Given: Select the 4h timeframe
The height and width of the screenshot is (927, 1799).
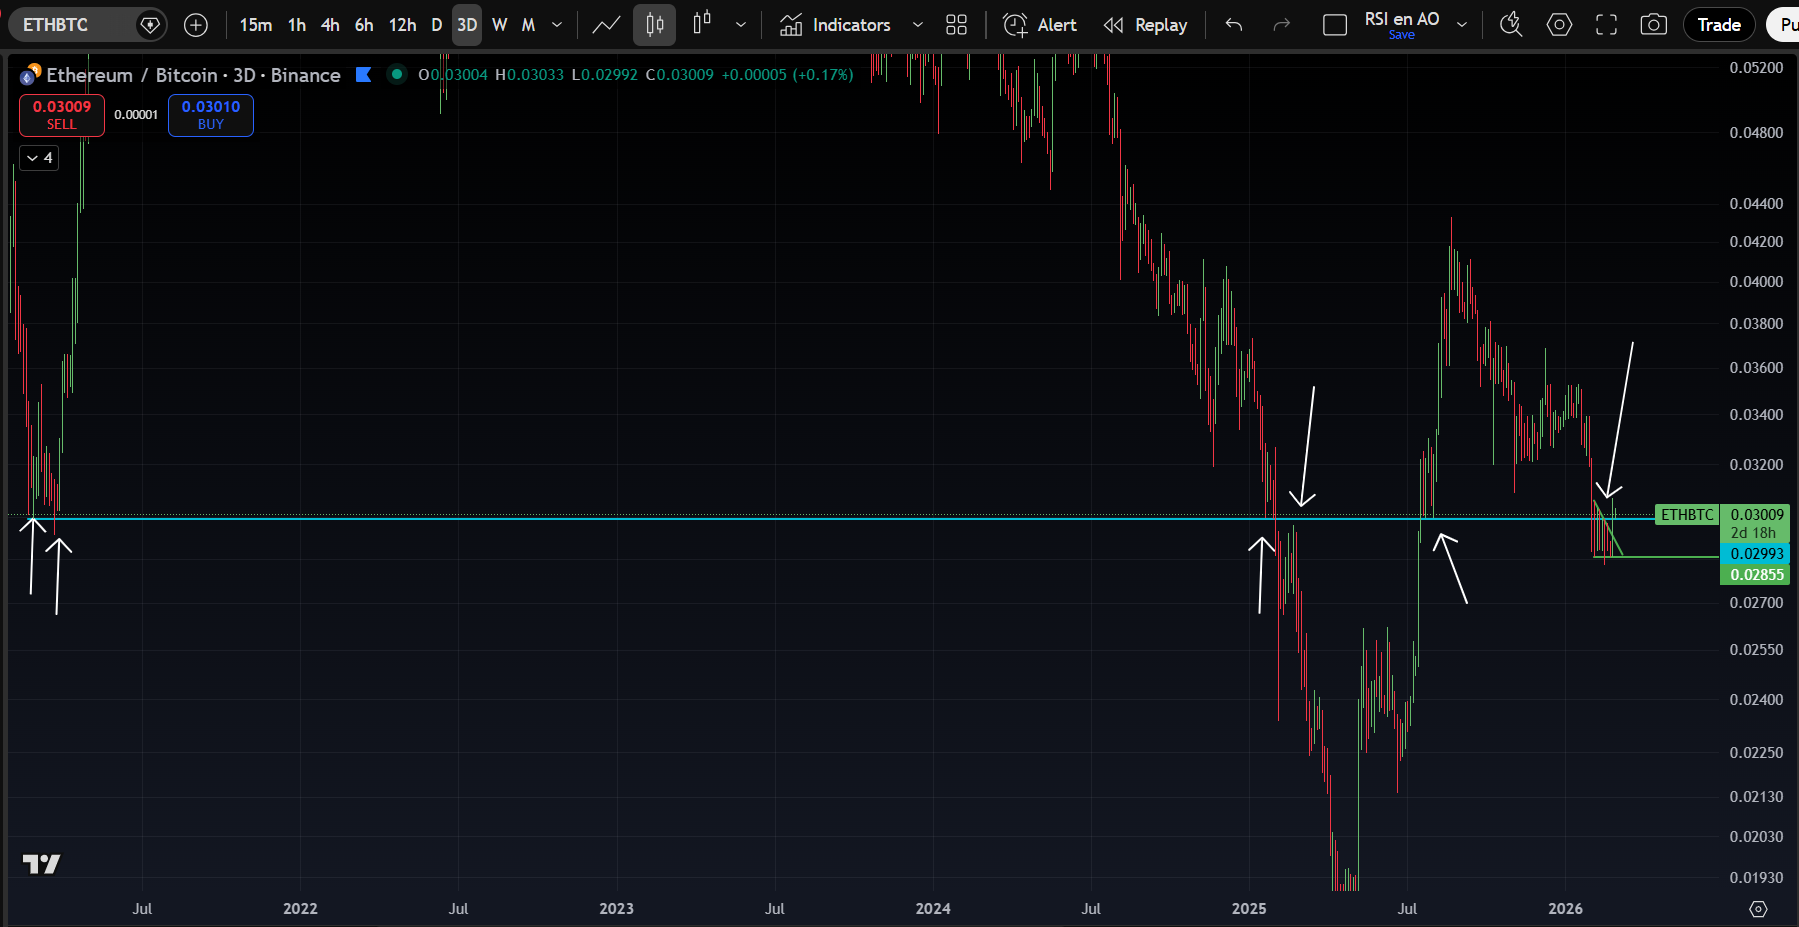Looking at the screenshot, I should click(x=330, y=25).
